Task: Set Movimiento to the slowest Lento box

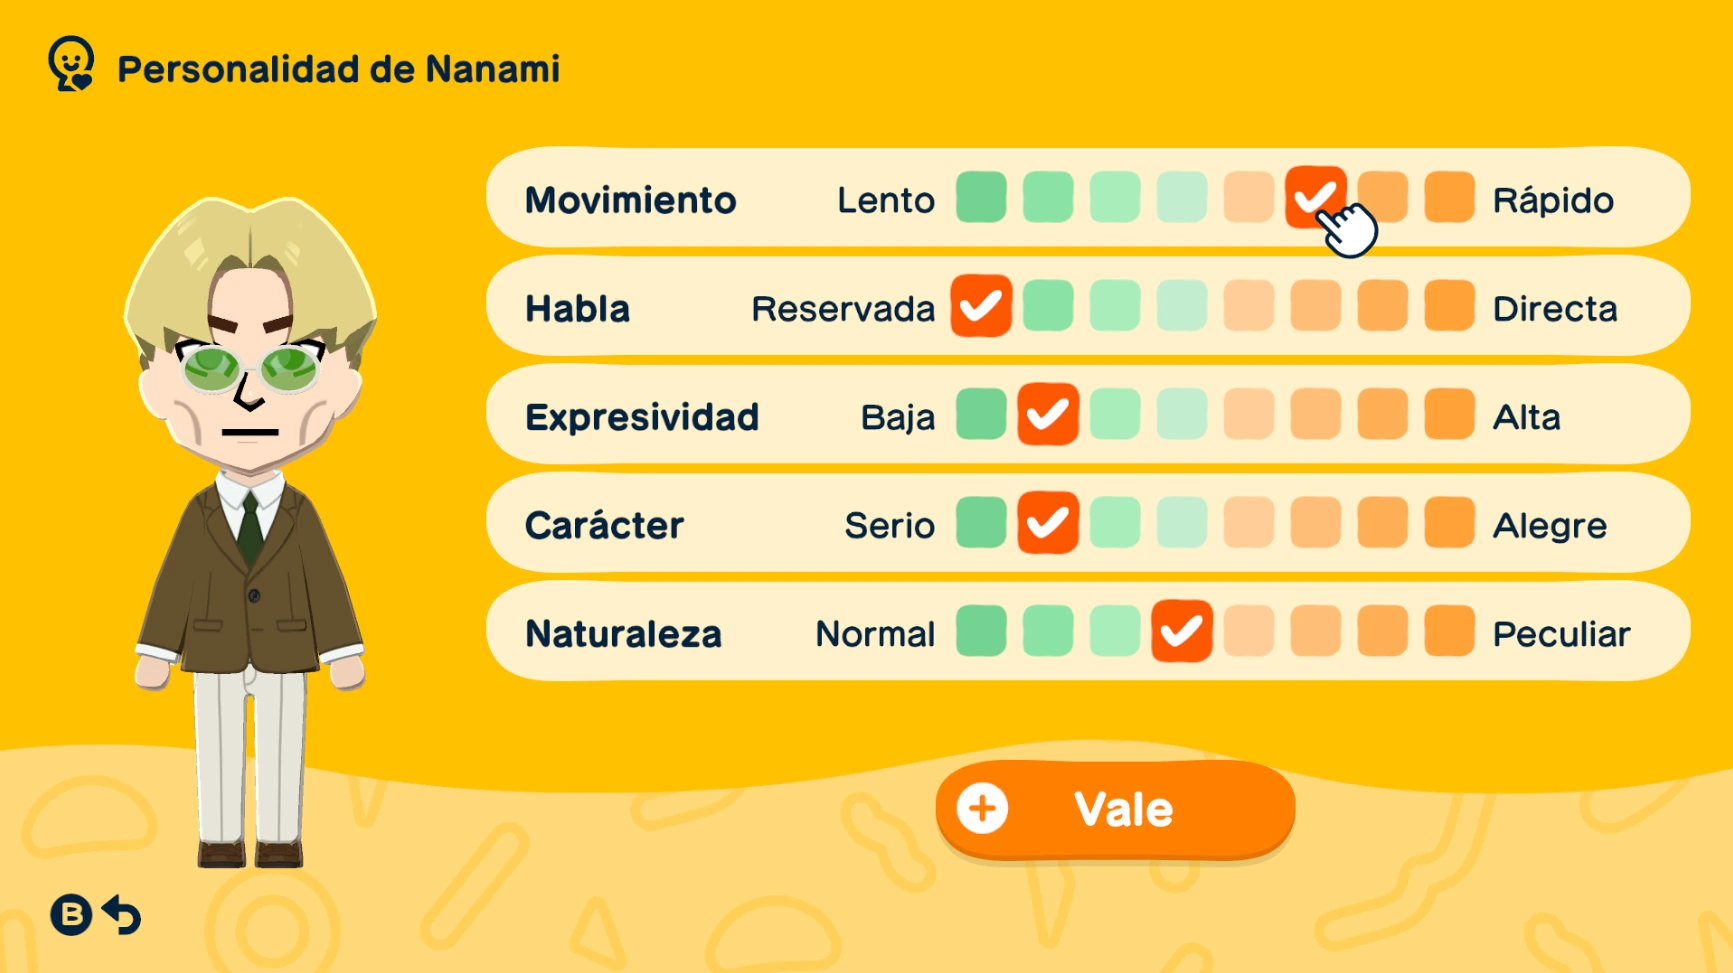Action: click(x=981, y=197)
